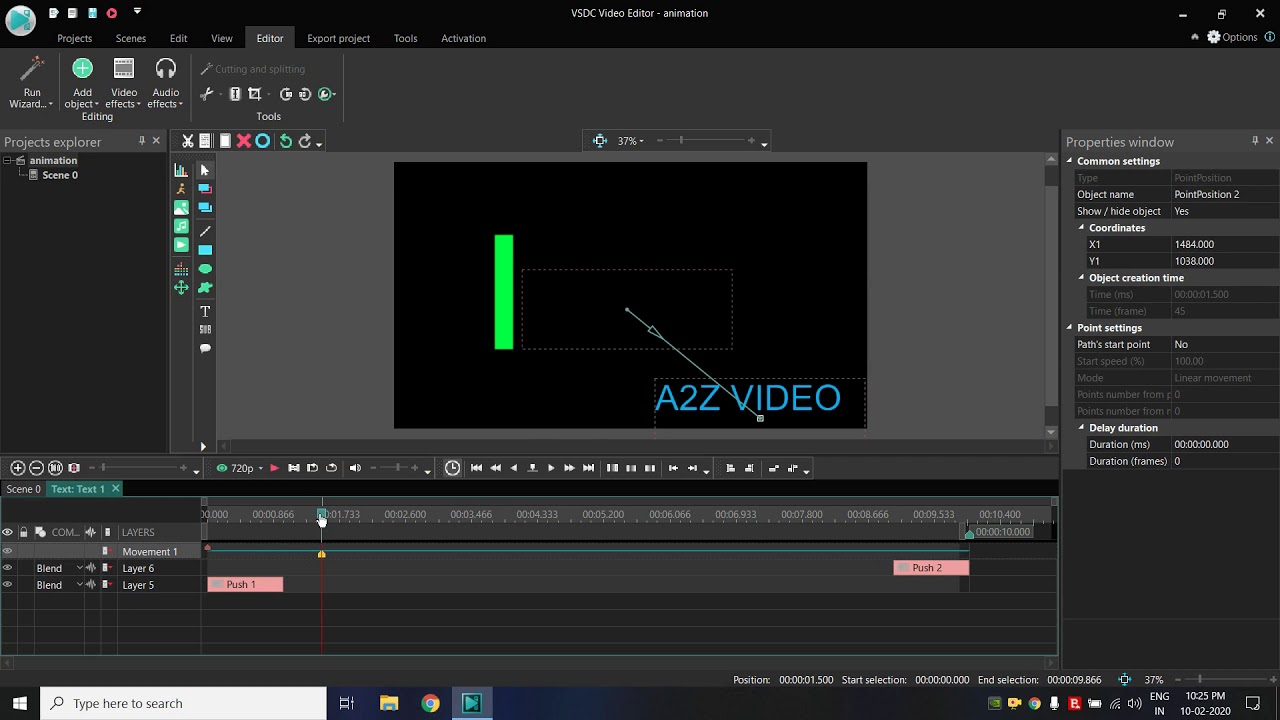Viewport: 1280px width, 720px height.
Task: Toggle visibility of Movement 1 layer
Action: click(x=7, y=552)
